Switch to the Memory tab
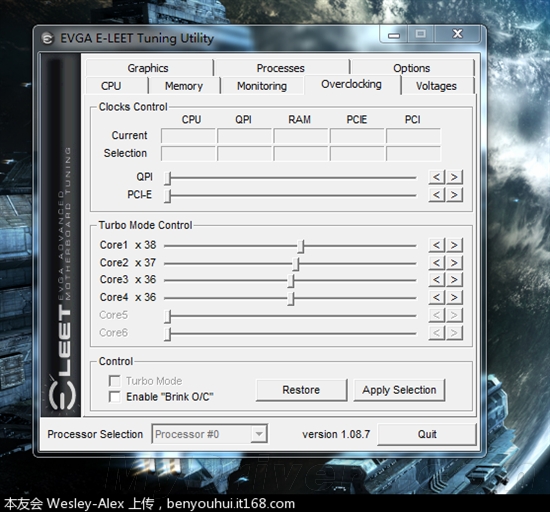The image size is (550, 512). point(184,86)
